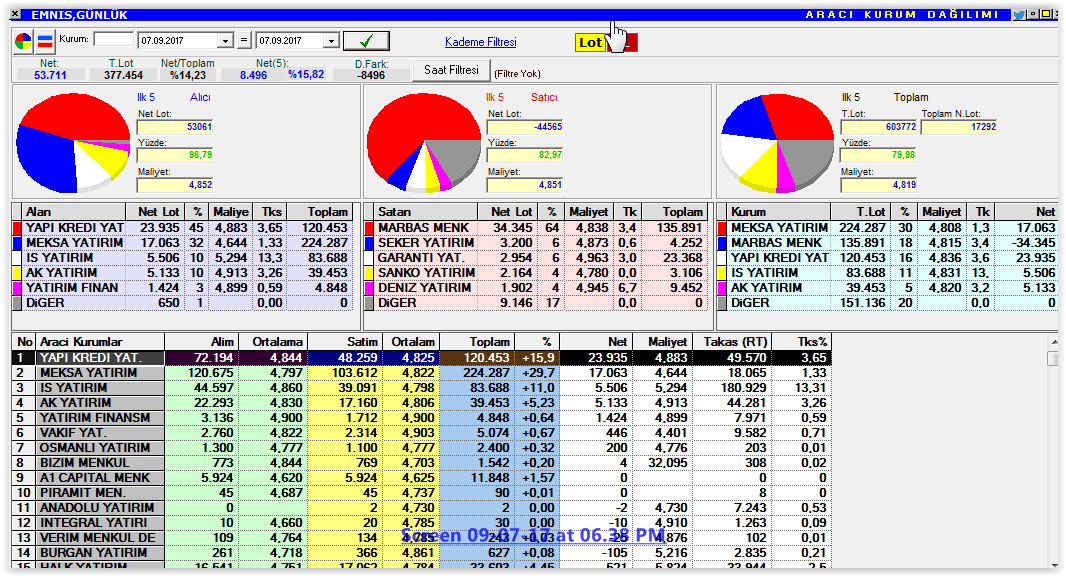This screenshot has width=1066, height=576.
Task: Confirm with the green checkmark button
Action: coord(366,41)
